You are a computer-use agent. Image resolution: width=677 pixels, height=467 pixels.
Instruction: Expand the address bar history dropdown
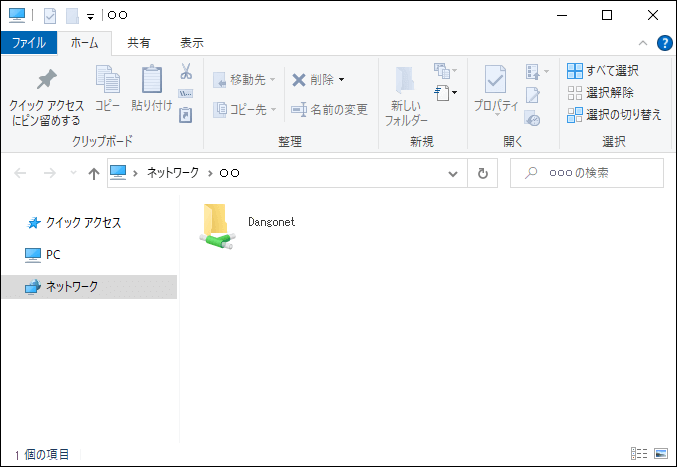click(454, 173)
